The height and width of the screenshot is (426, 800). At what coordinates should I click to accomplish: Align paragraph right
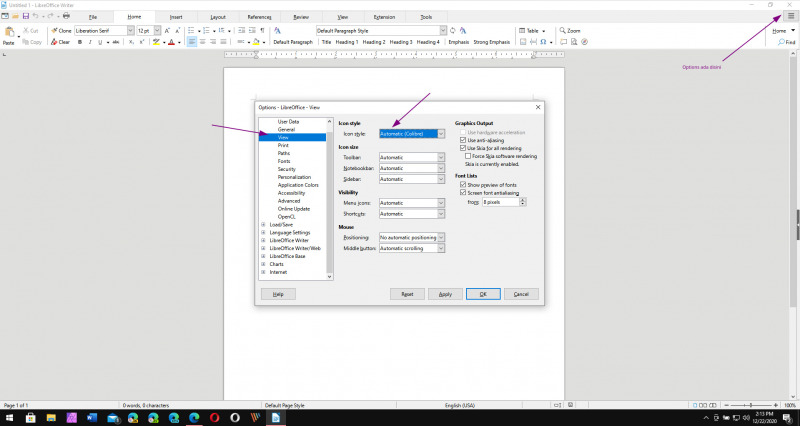pos(213,42)
